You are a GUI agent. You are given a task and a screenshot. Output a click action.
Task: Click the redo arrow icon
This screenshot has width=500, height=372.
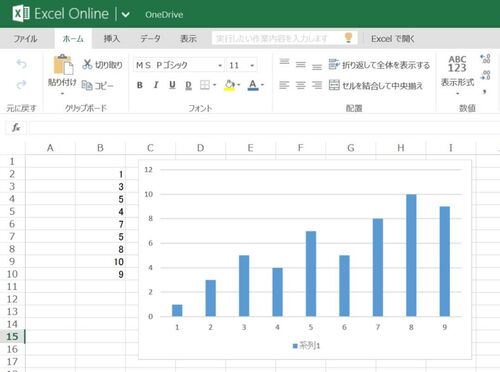coord(22,85)
